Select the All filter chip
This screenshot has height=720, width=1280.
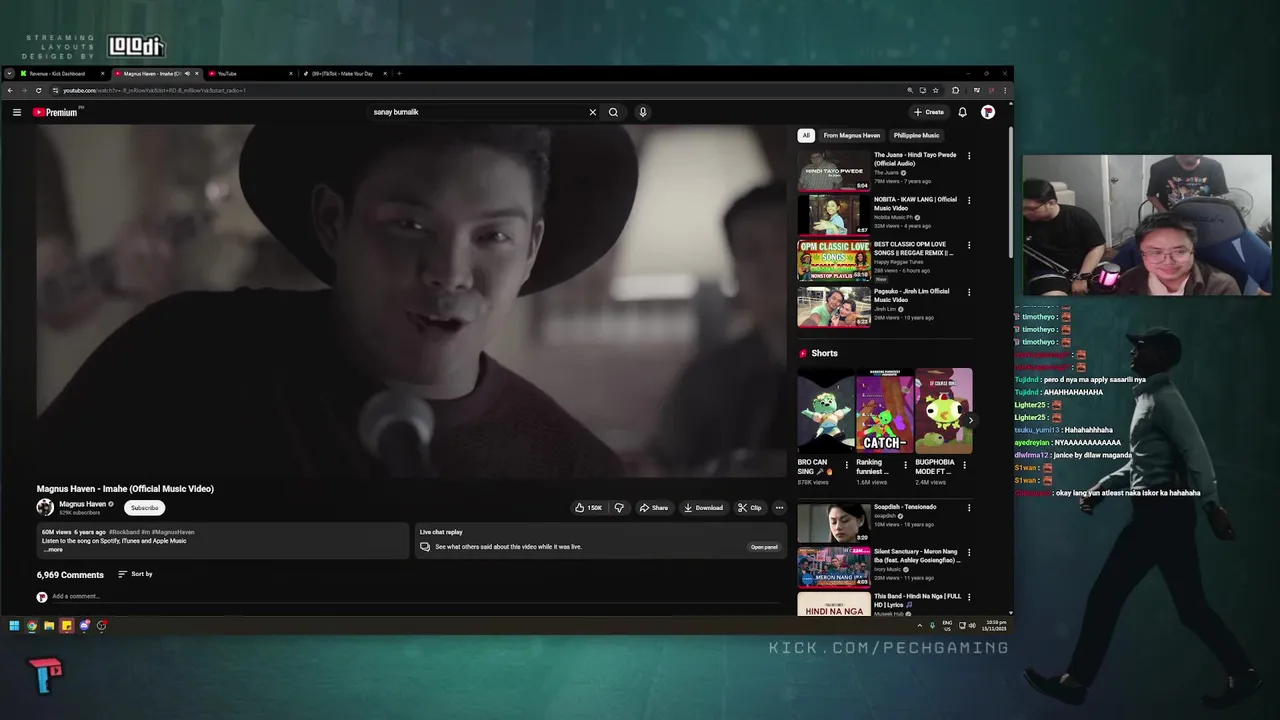coord(806,135)
